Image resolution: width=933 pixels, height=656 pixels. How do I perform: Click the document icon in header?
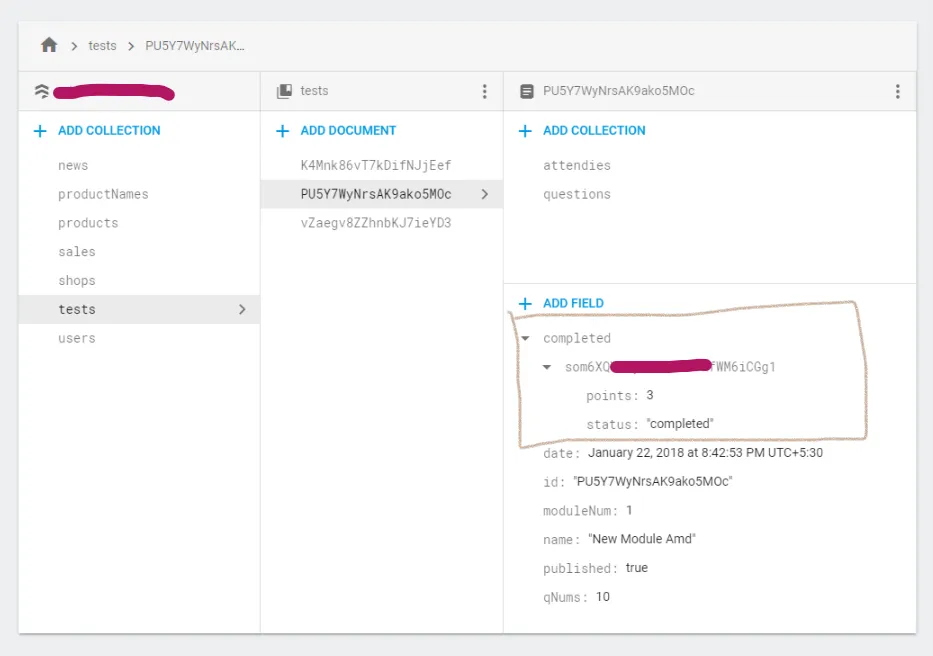[527, 91]
